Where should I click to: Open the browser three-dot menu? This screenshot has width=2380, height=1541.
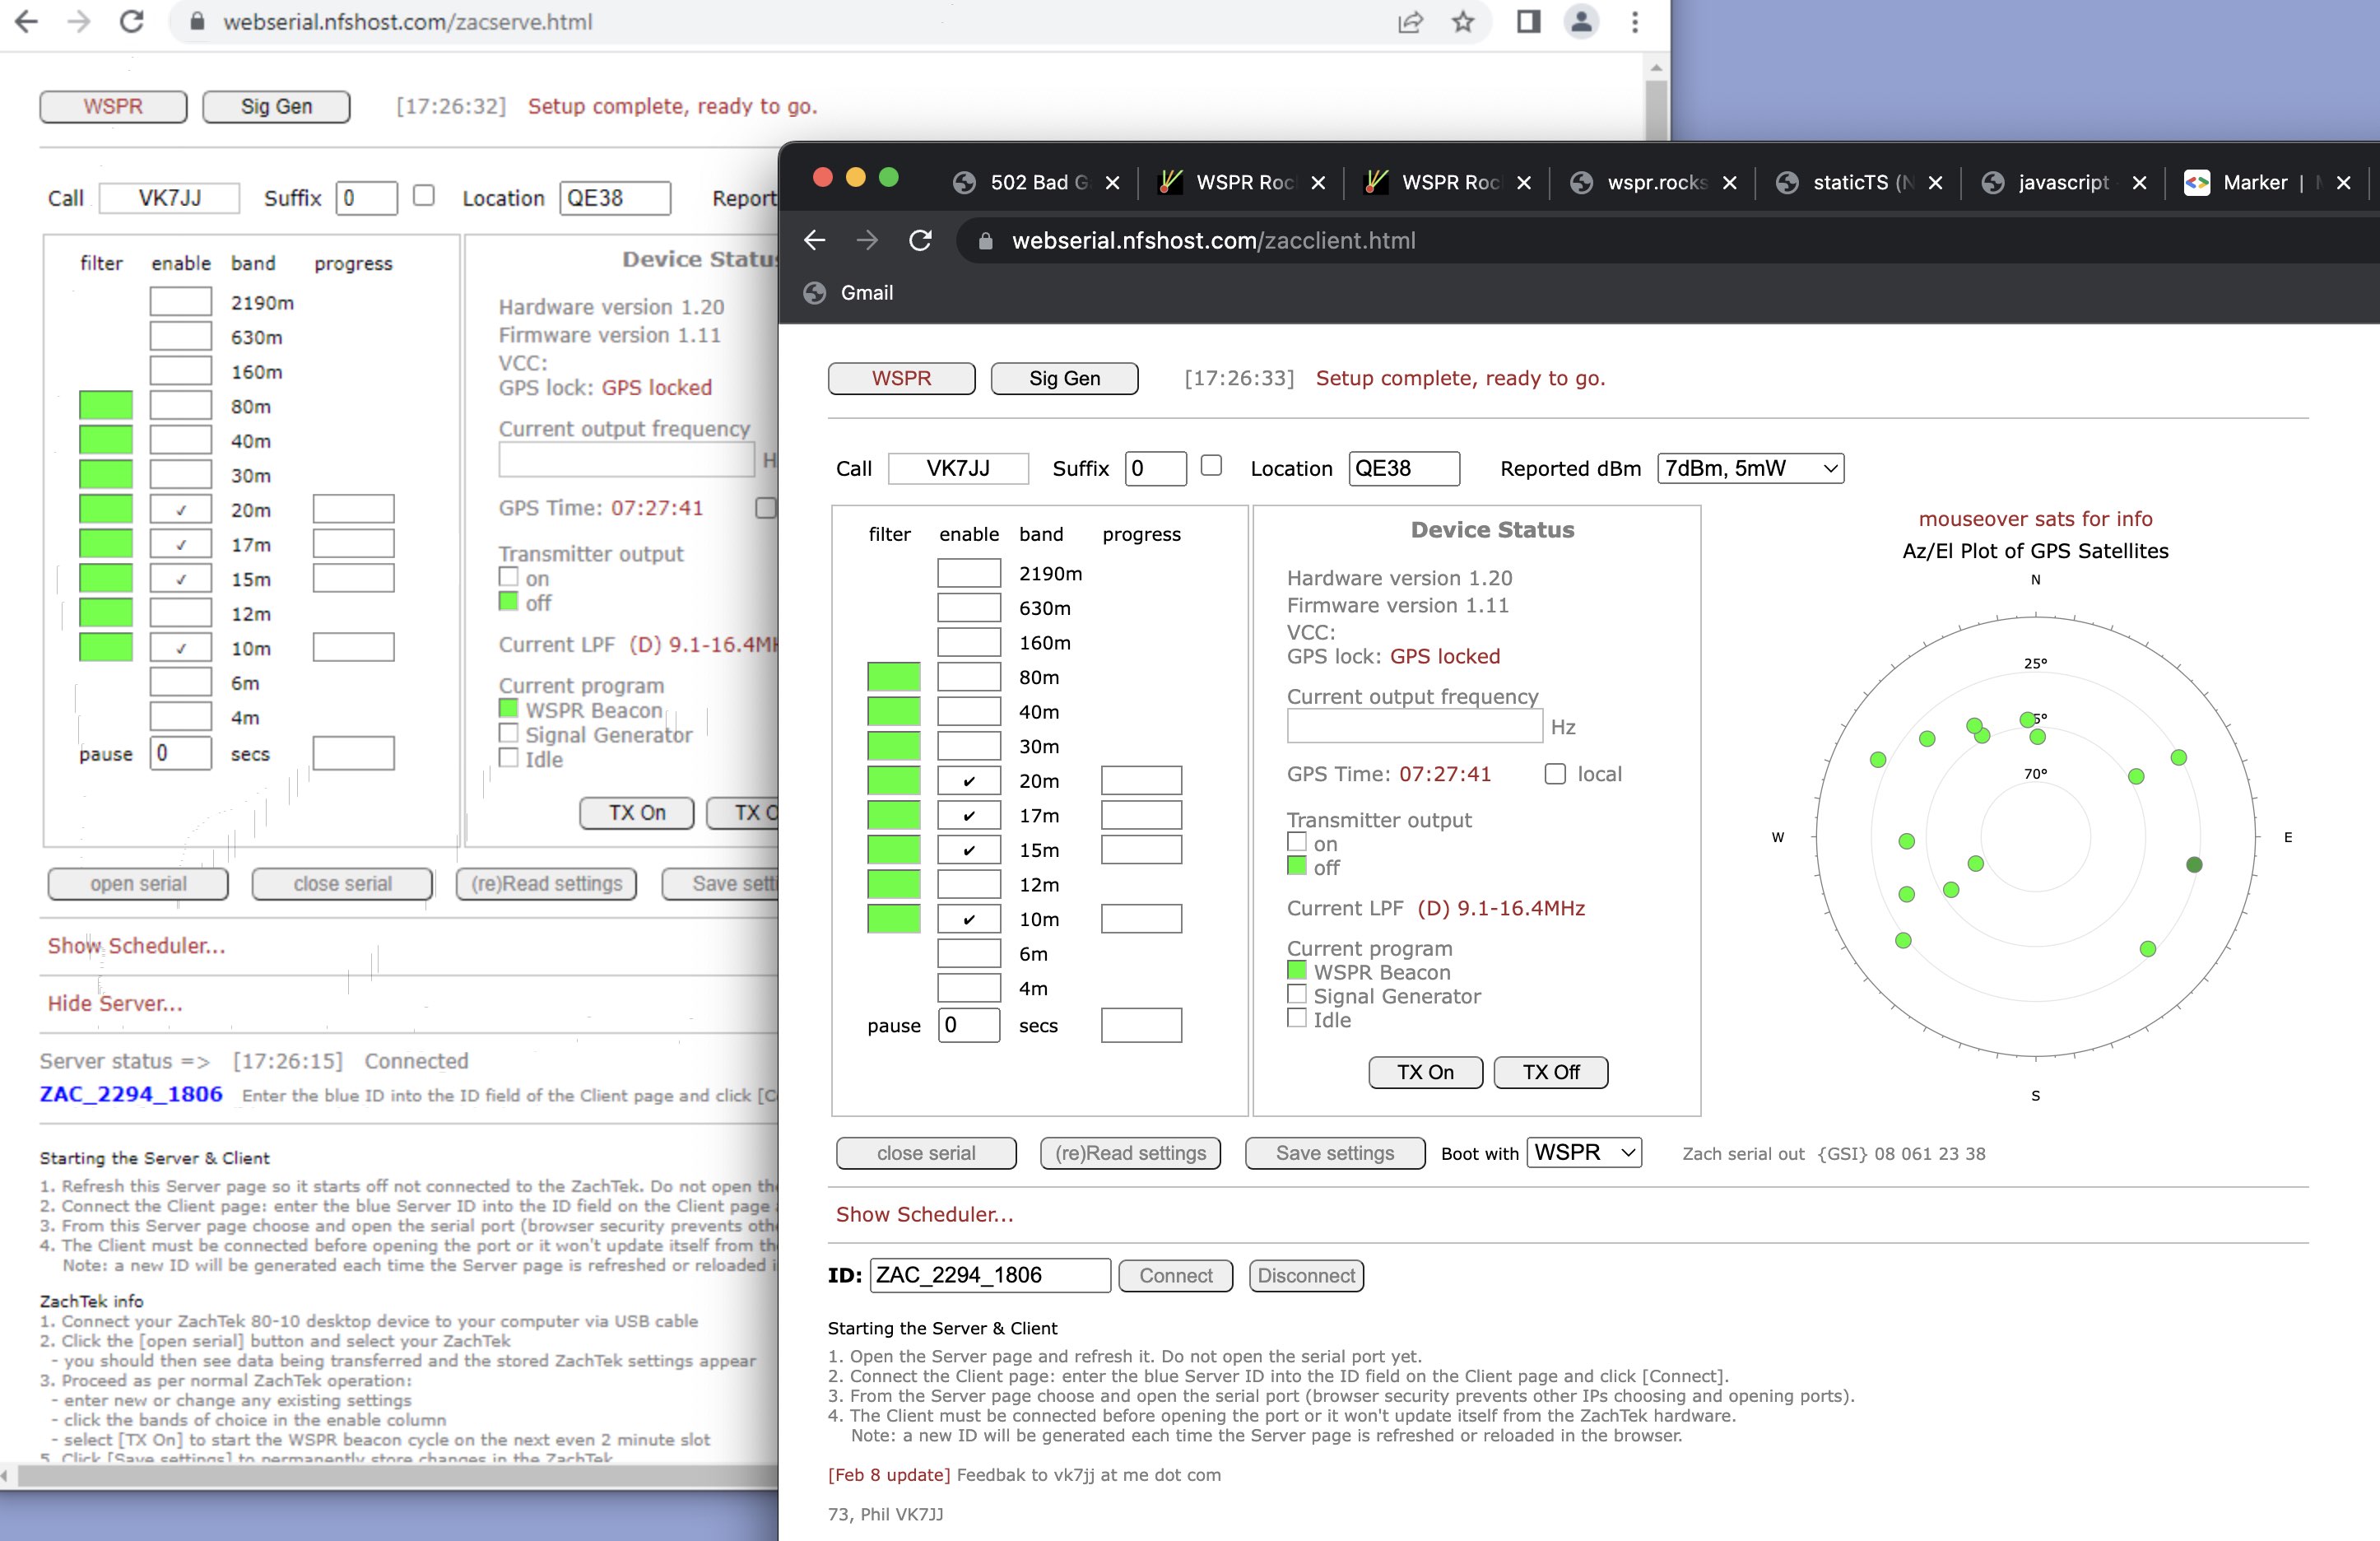[x=1634, y=22]
